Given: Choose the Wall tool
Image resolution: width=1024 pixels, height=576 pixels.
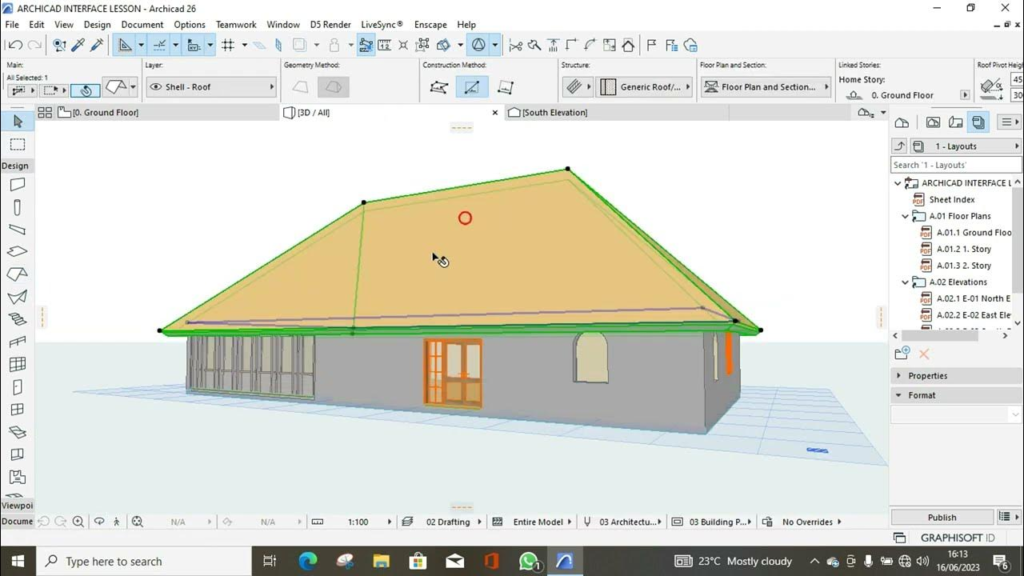Looking at the screenshot, I should [18, 185].
